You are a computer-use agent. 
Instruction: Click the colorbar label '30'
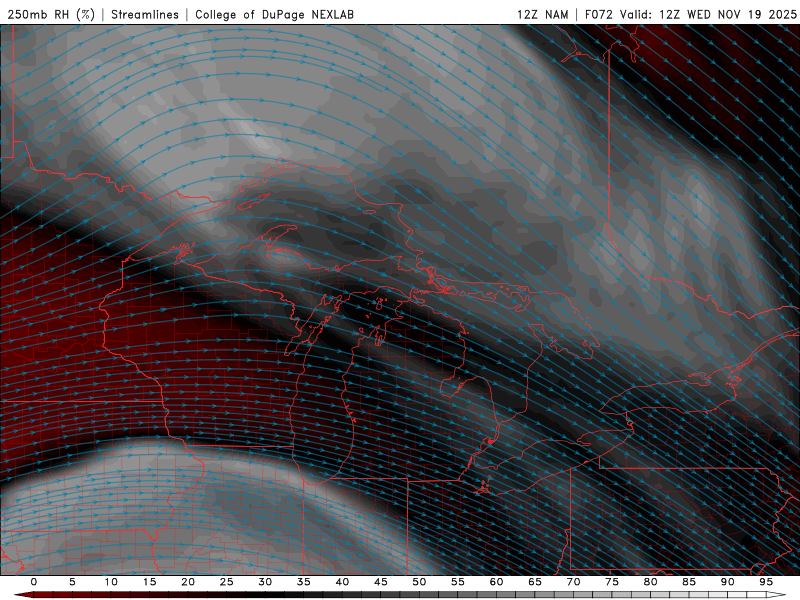point(265,582)
